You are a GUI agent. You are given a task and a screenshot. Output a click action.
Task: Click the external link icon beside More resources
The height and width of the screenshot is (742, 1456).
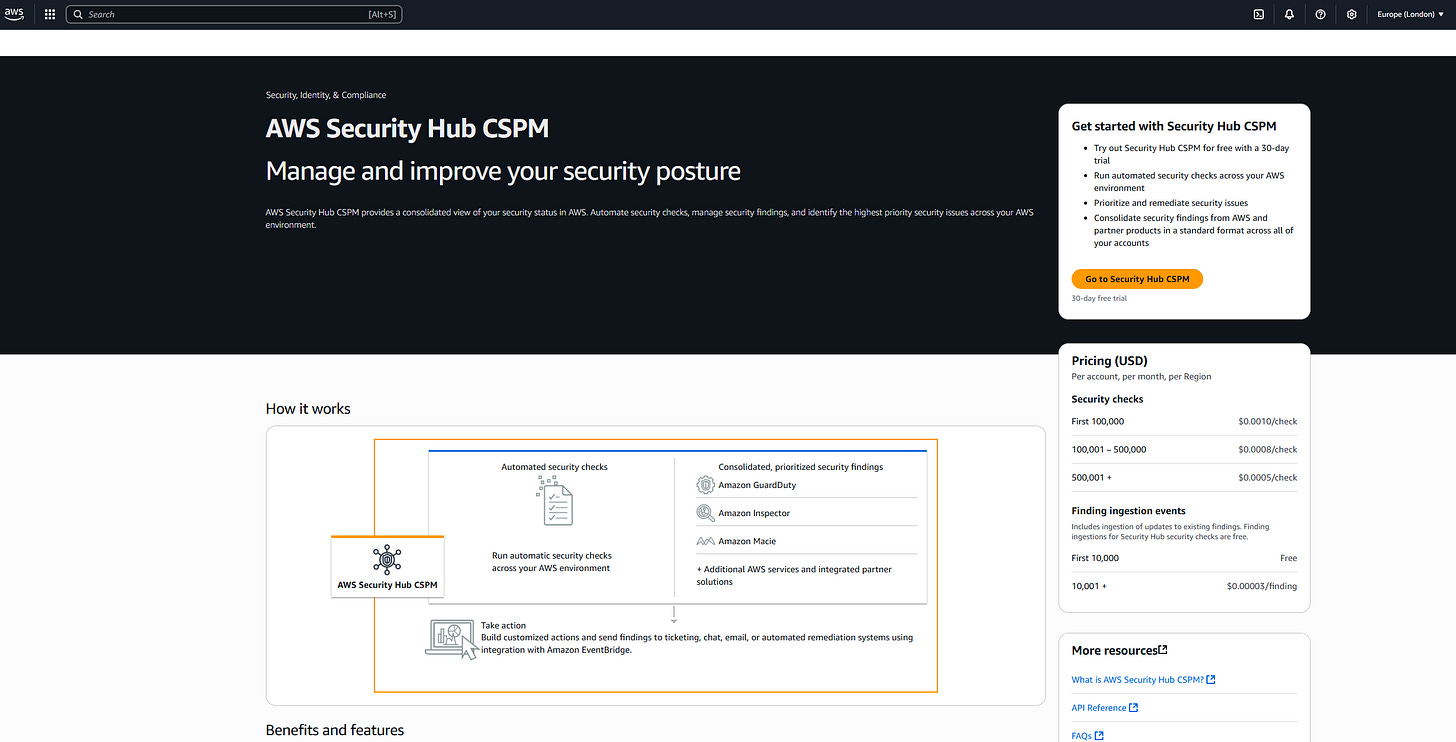pyautogui.click(x=1163, y=650)
